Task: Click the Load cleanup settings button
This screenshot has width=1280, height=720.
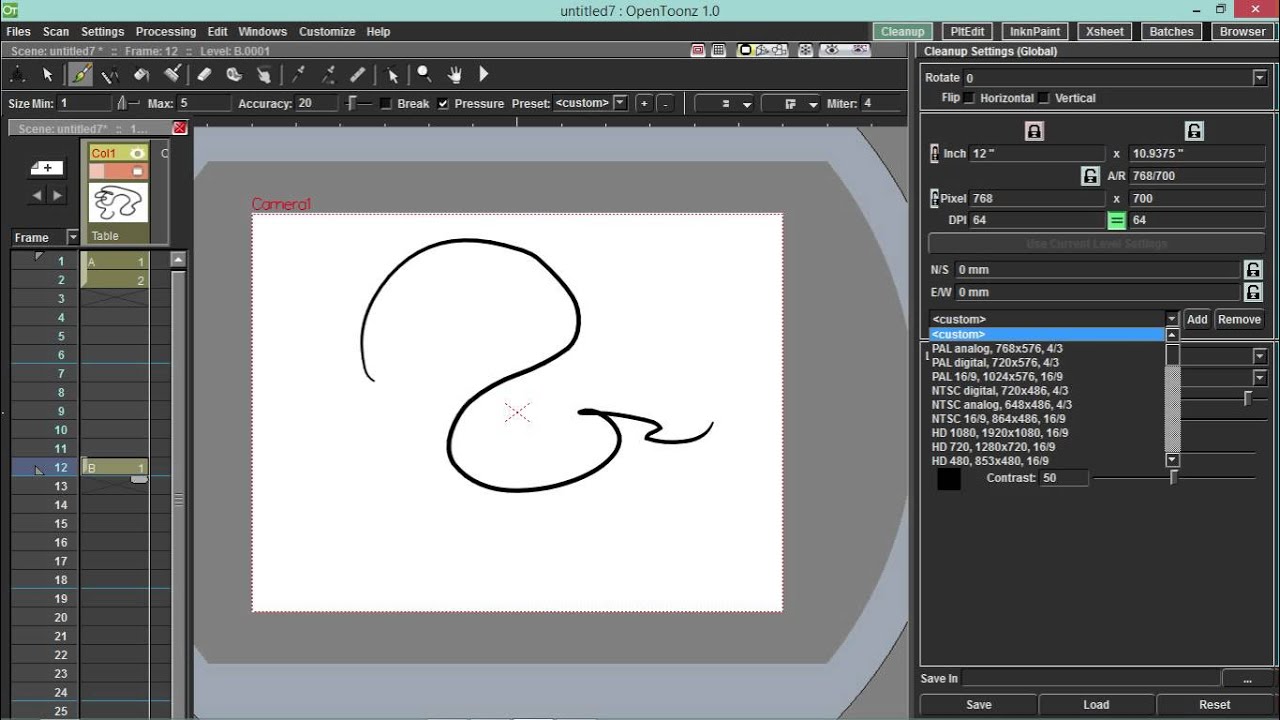Action: [x=1096, y=705]
